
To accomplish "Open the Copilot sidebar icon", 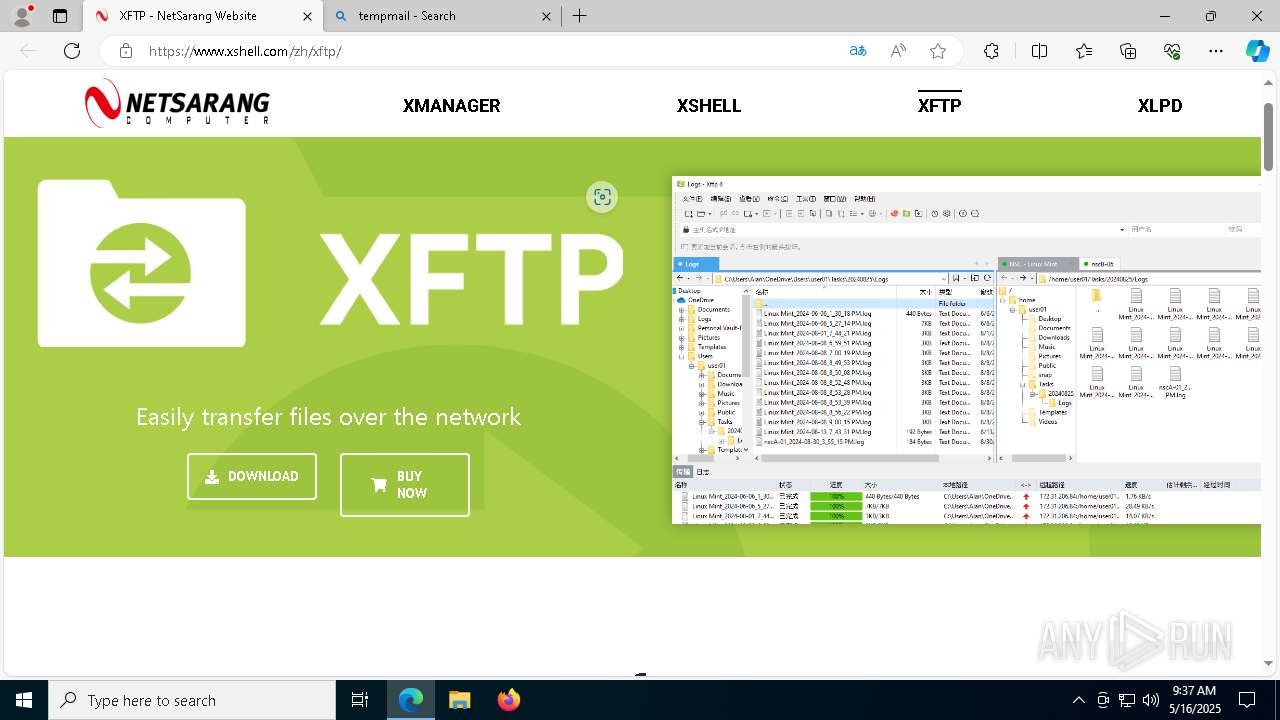I will [1257, 51].
